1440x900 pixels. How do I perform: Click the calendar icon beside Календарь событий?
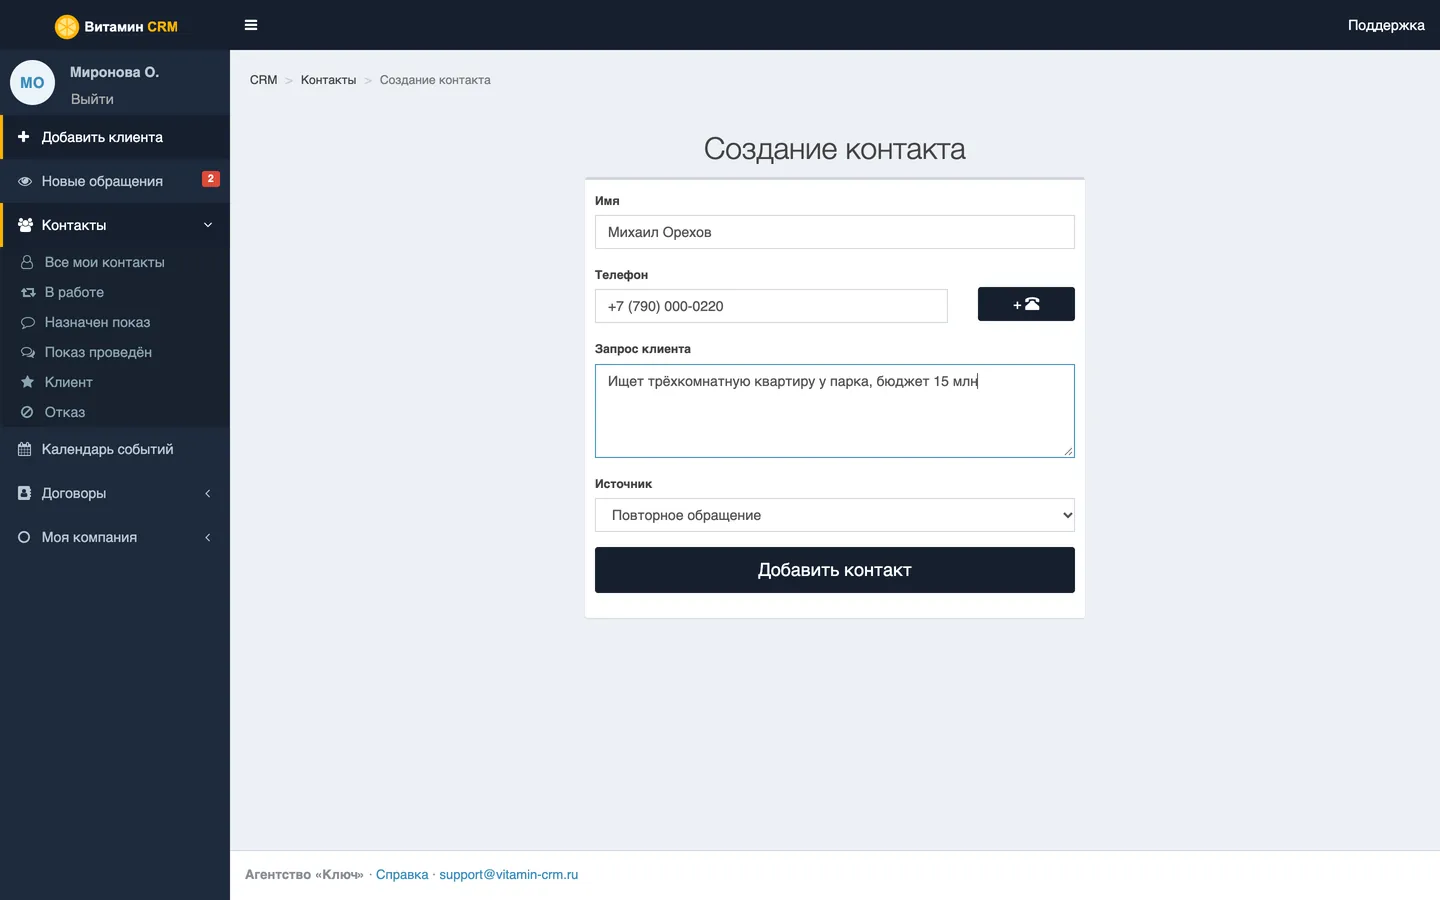click(x=25, y=449)
